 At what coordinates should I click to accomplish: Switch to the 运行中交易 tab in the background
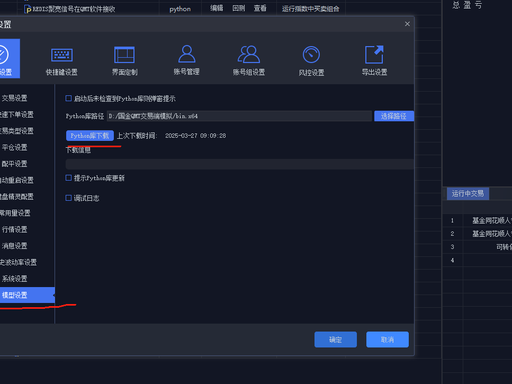(468, 194)
